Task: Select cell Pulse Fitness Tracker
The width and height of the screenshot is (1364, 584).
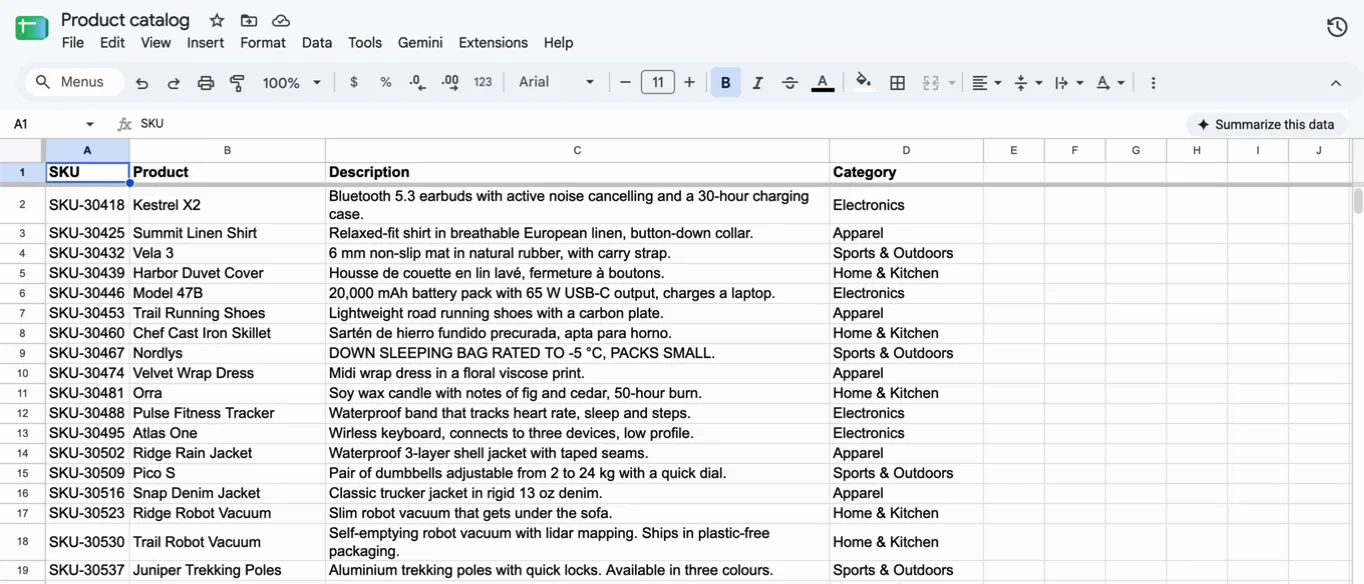Action: pyautogui.click(x=227, y=413)
